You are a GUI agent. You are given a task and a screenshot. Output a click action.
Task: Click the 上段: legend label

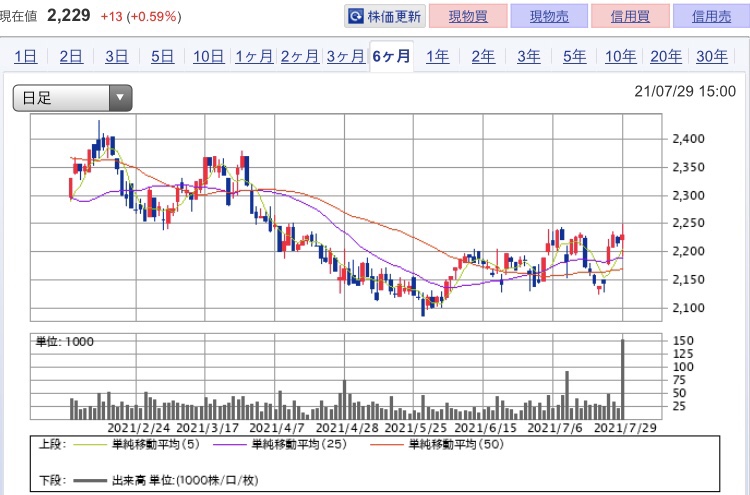point(52,444)
